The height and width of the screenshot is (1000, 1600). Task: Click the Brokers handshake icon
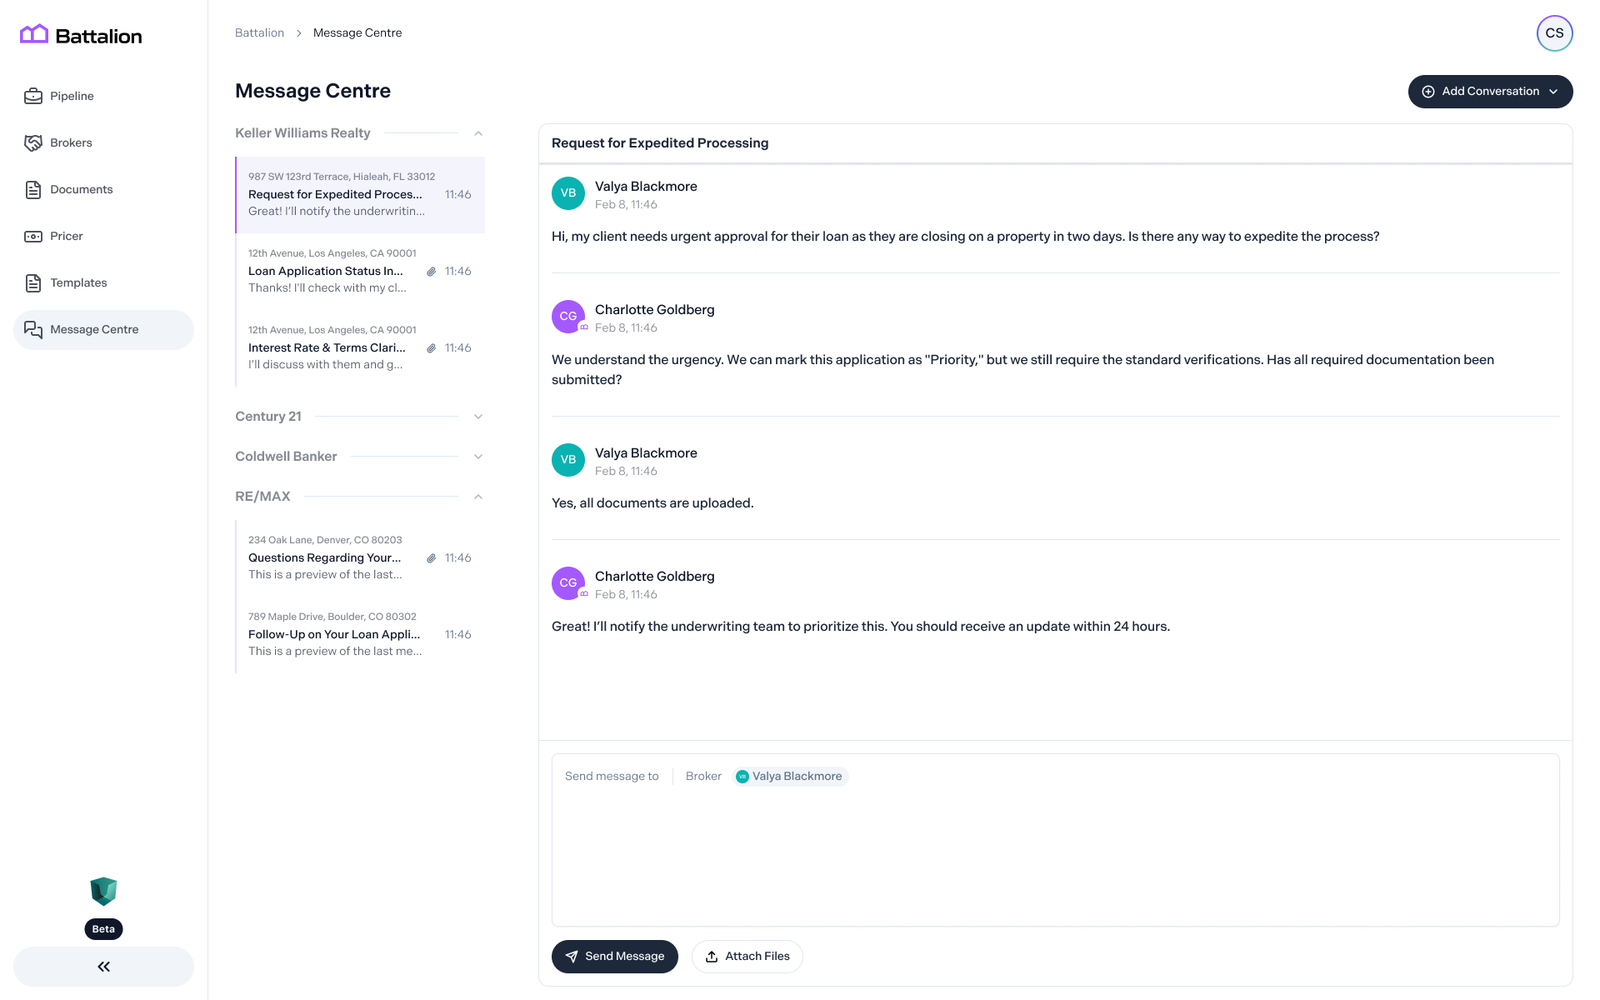(33, 143)
